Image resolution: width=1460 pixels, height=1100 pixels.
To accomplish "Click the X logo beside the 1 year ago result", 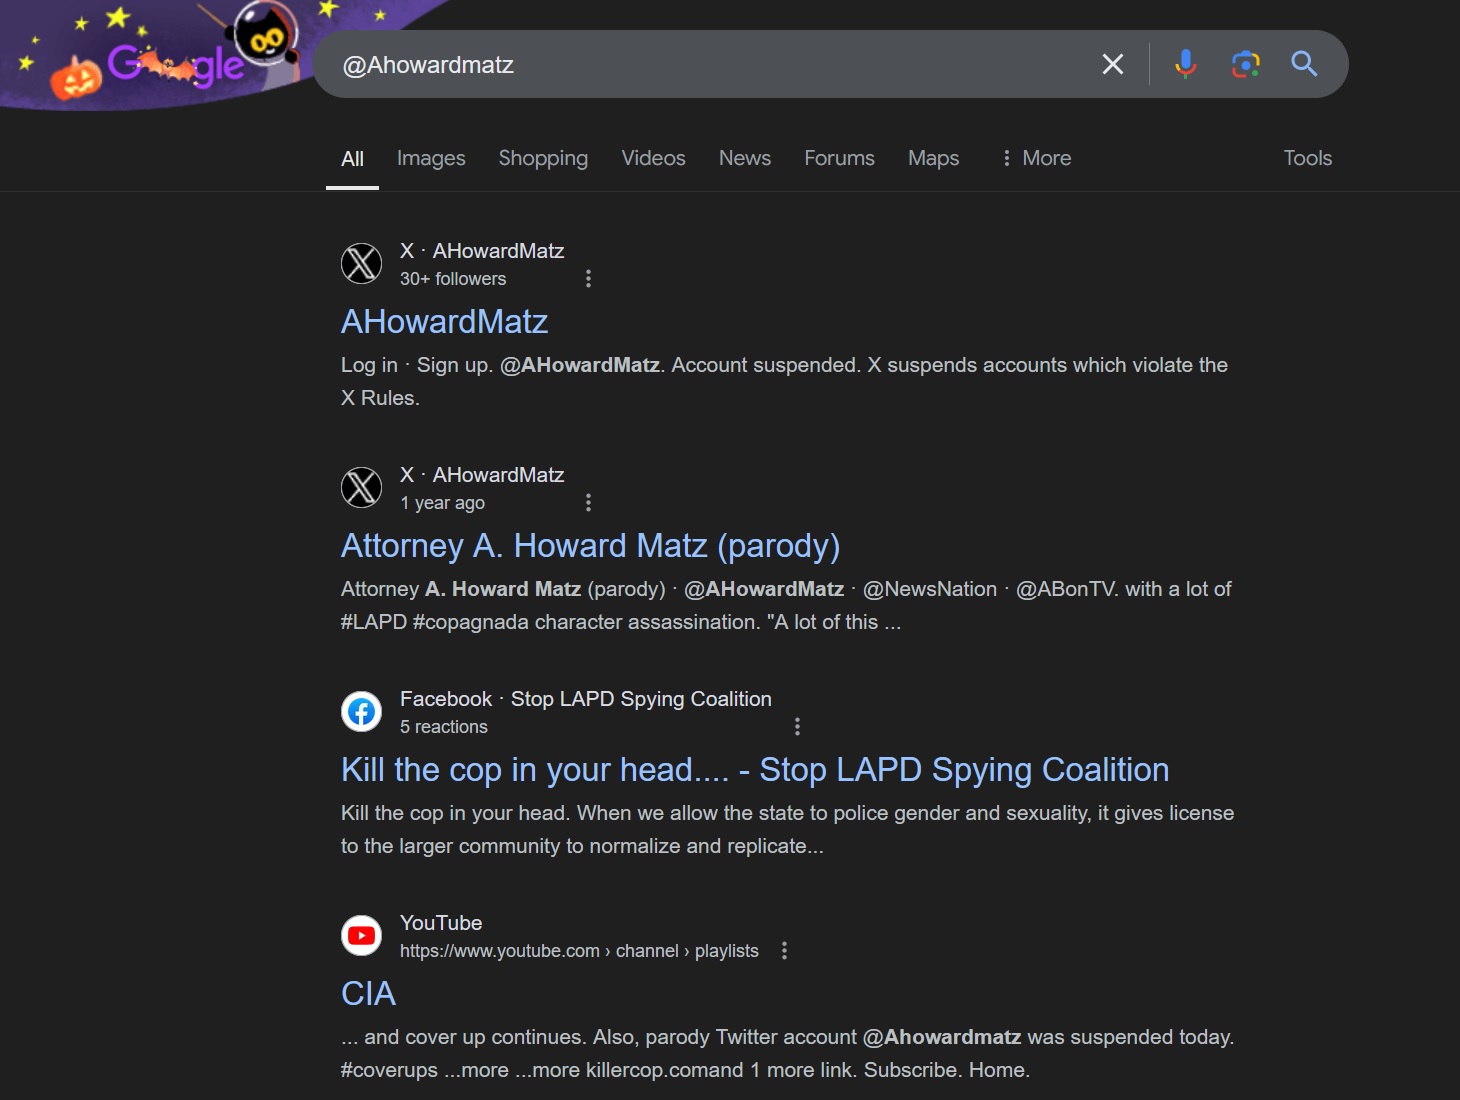I will point(362,487).
